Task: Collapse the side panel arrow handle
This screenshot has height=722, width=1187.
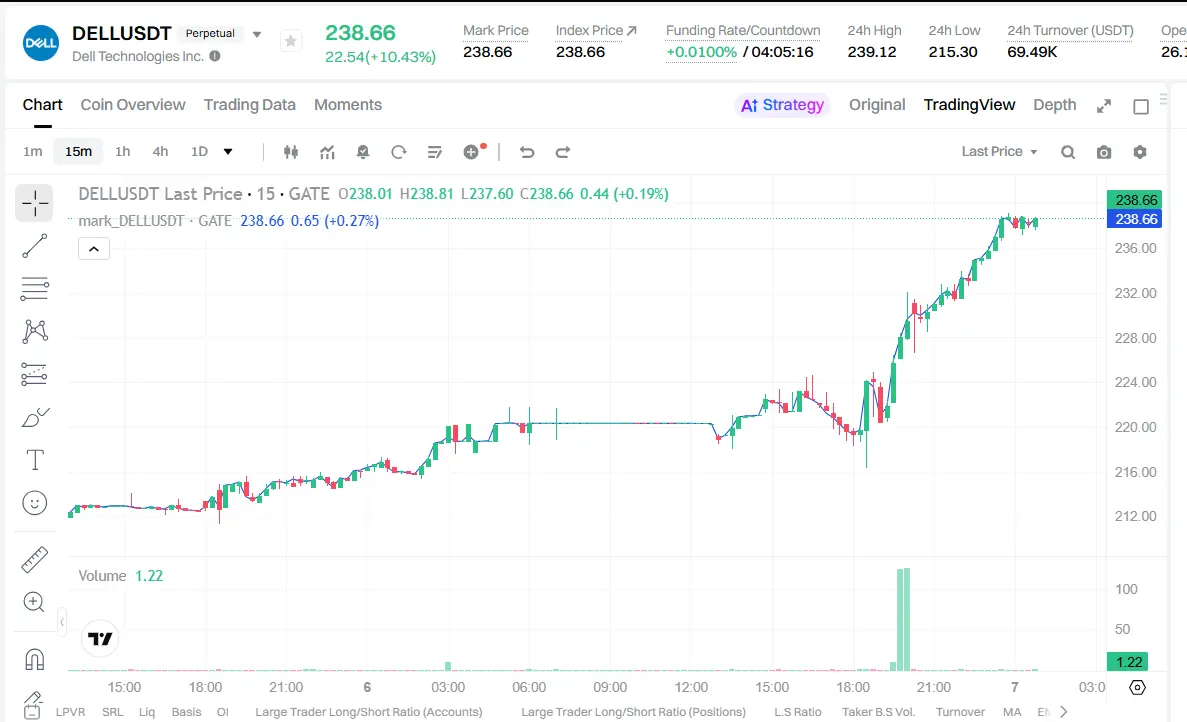Action: pyautogui.click(x=62, y=622)
